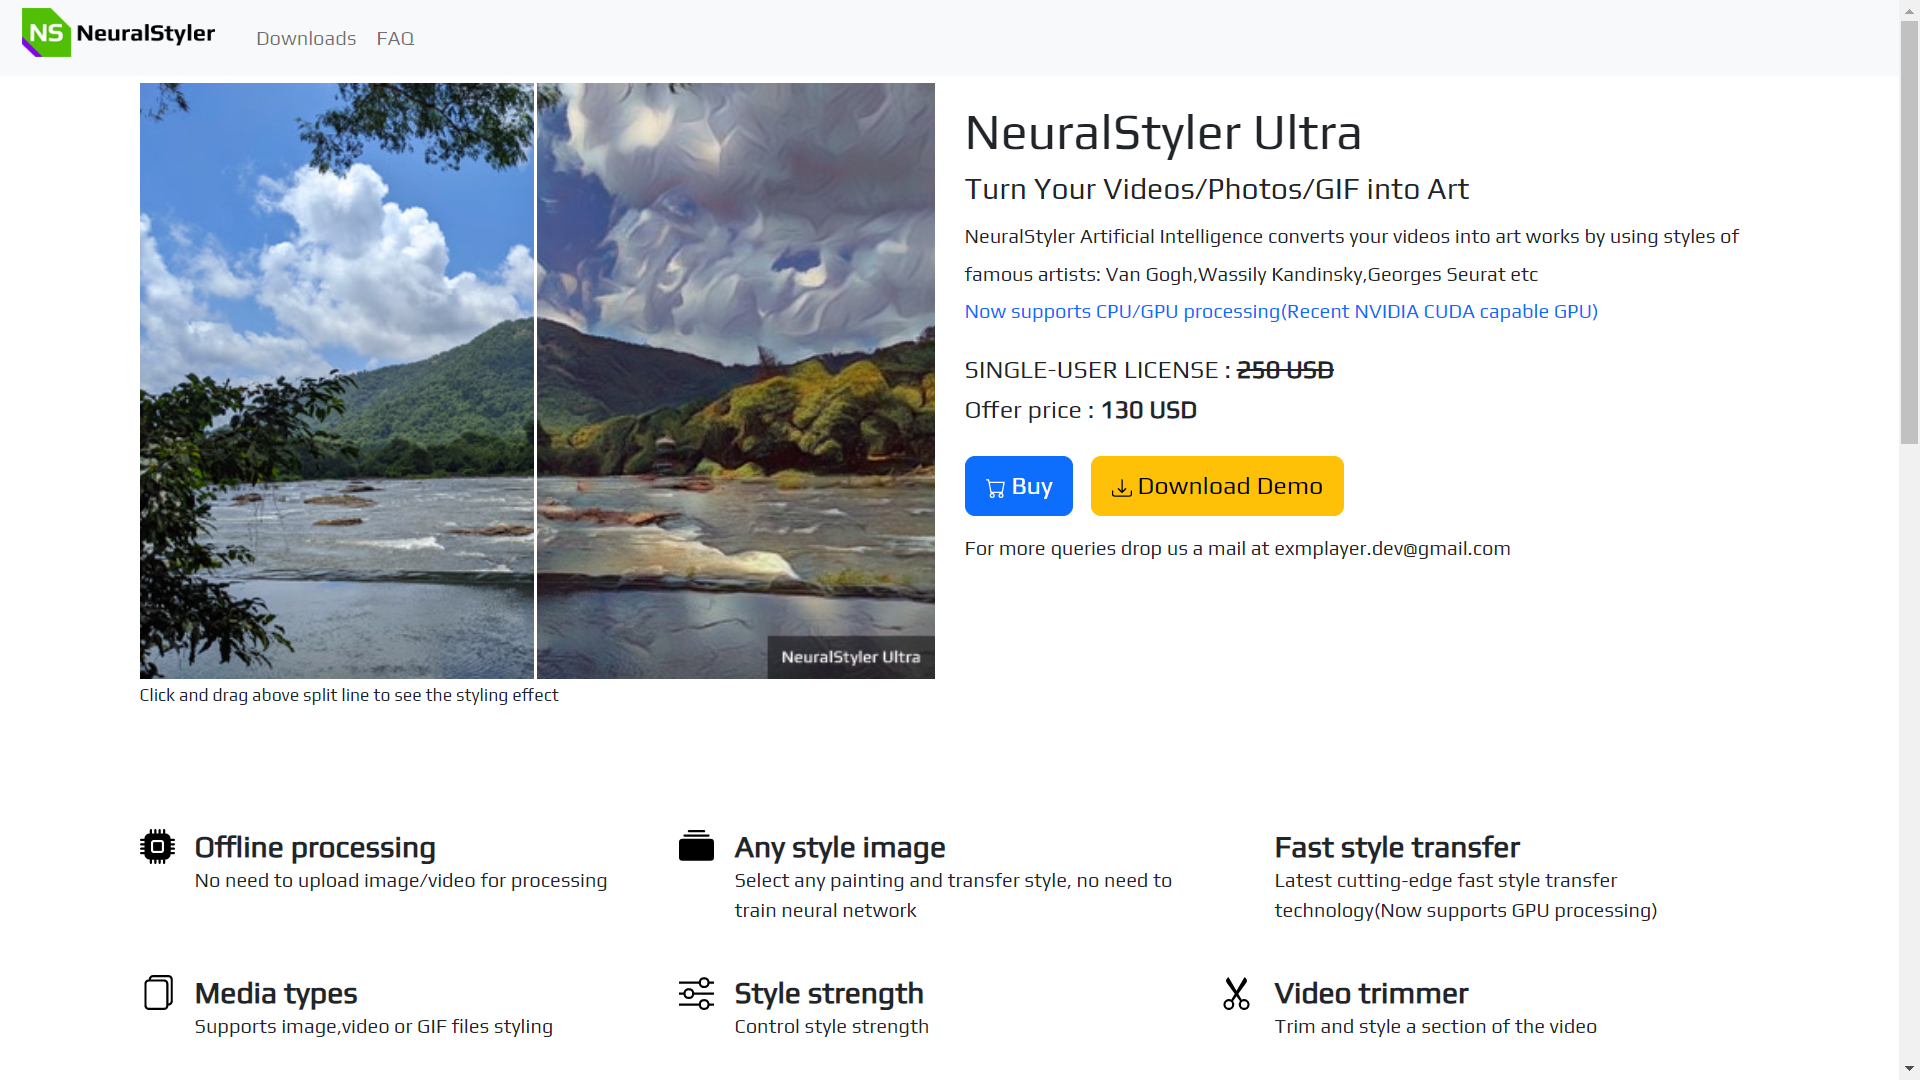Click the CPU/GPU processing support link

click(1281, 311)
